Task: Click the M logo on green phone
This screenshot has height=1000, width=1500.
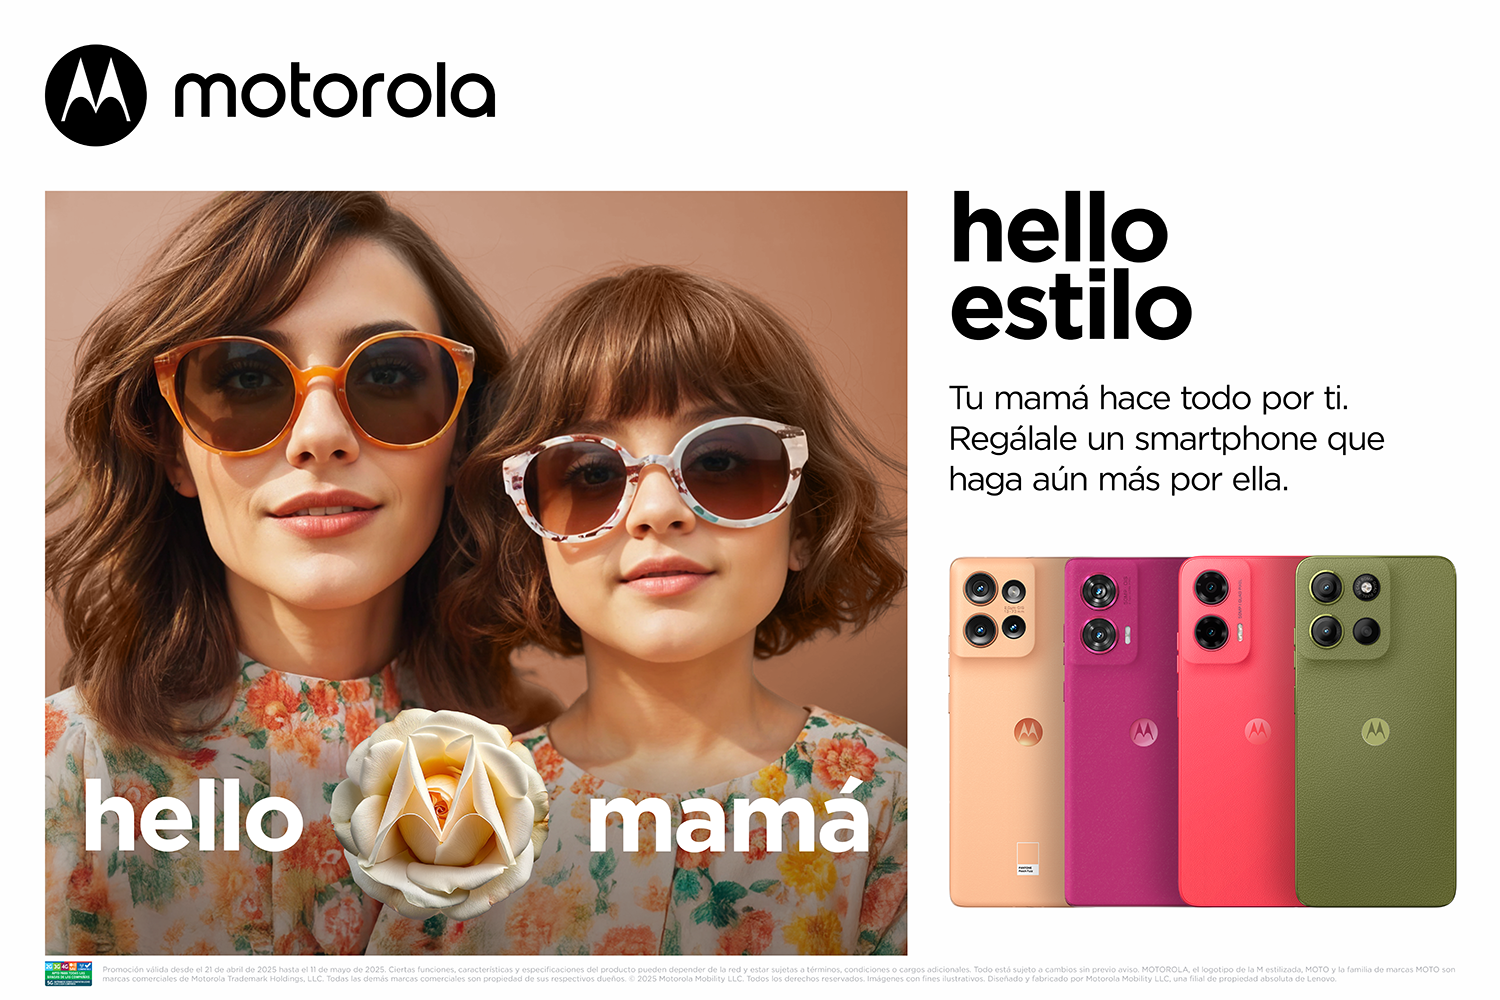Action: pyautogui.click(x=1376, y=732)
